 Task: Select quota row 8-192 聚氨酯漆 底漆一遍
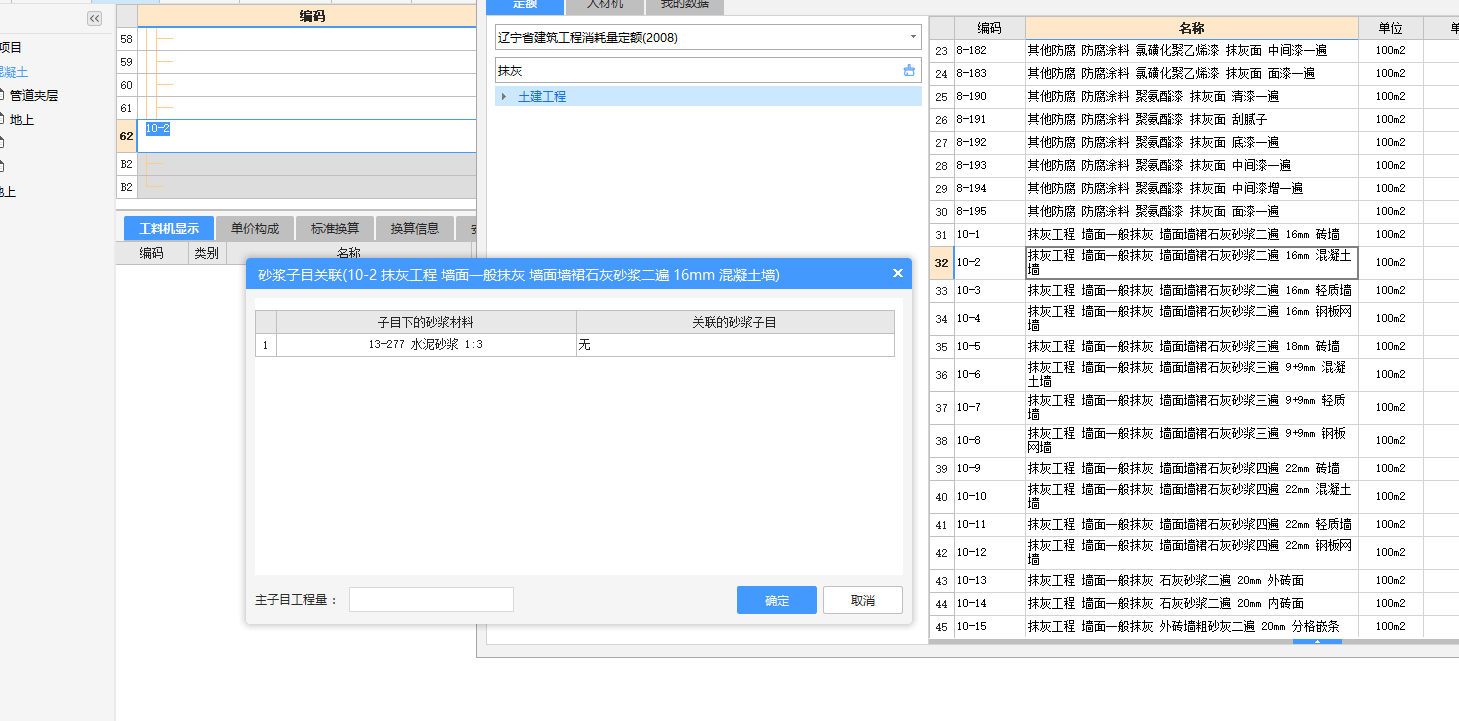[1191, 142]
